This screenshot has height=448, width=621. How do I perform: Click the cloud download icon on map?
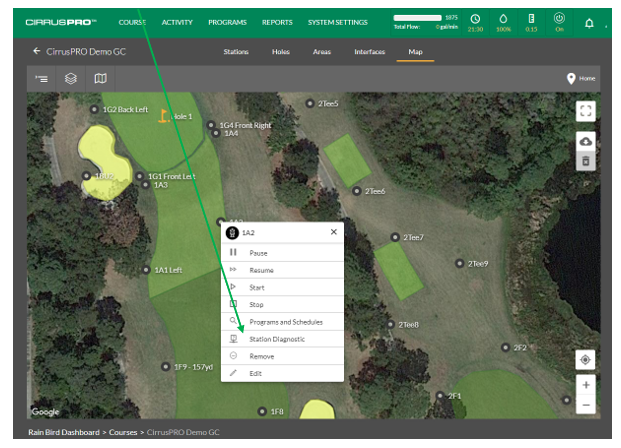(585, 141)
